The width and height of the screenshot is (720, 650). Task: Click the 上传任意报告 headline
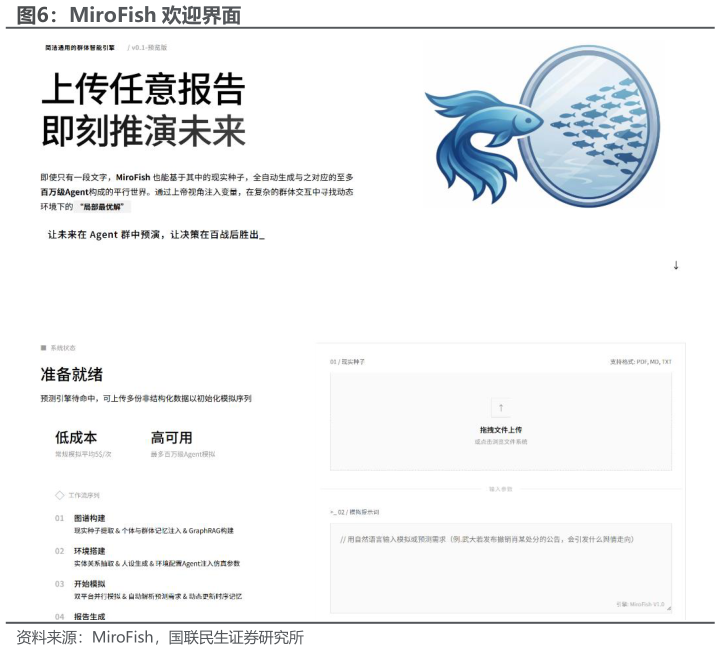(x=143, y=89)
